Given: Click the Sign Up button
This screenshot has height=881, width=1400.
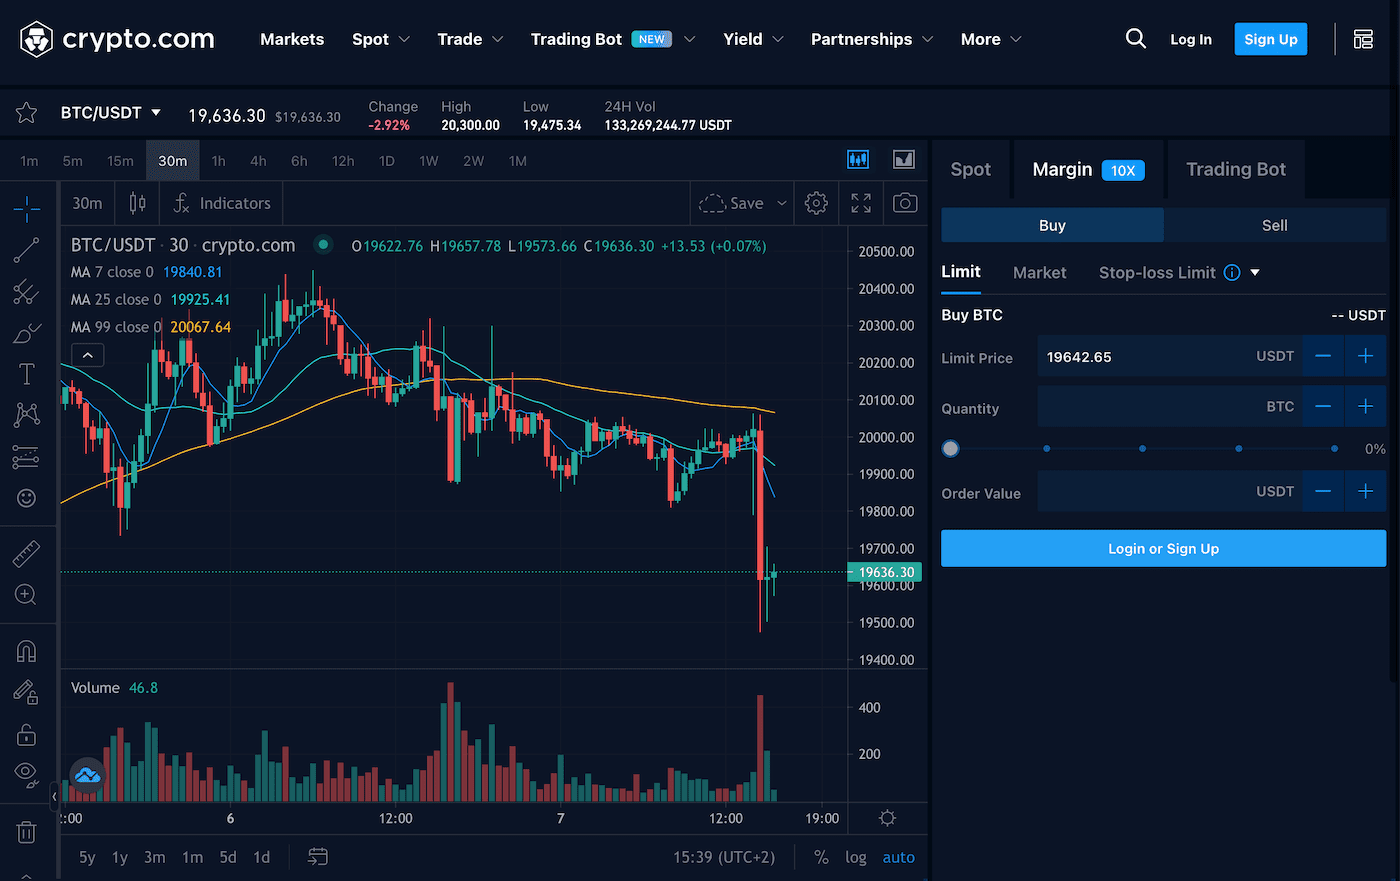Looking at the screenshot, I should 1271,39.
